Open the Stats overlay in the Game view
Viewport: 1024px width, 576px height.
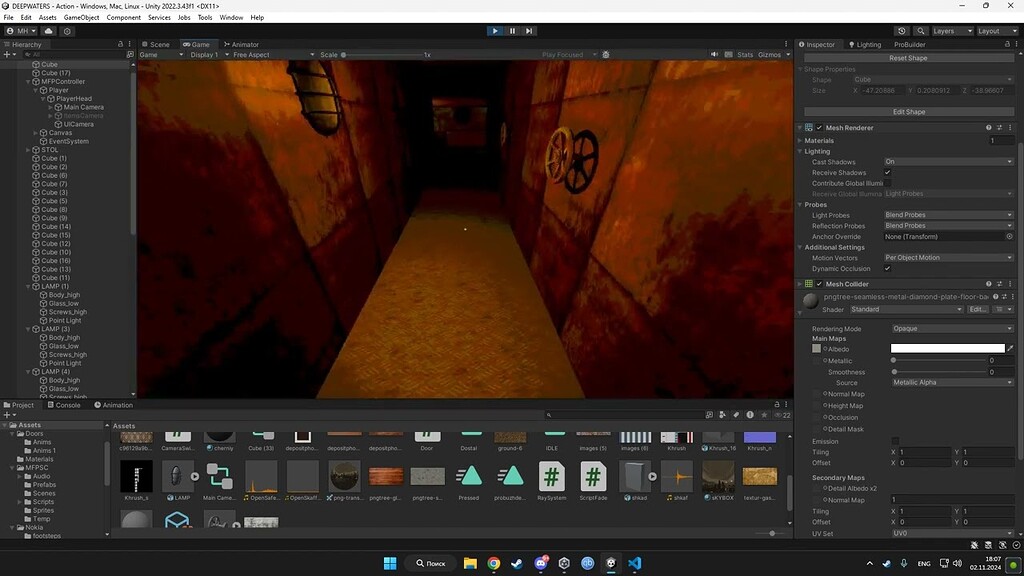pos(747,54)
